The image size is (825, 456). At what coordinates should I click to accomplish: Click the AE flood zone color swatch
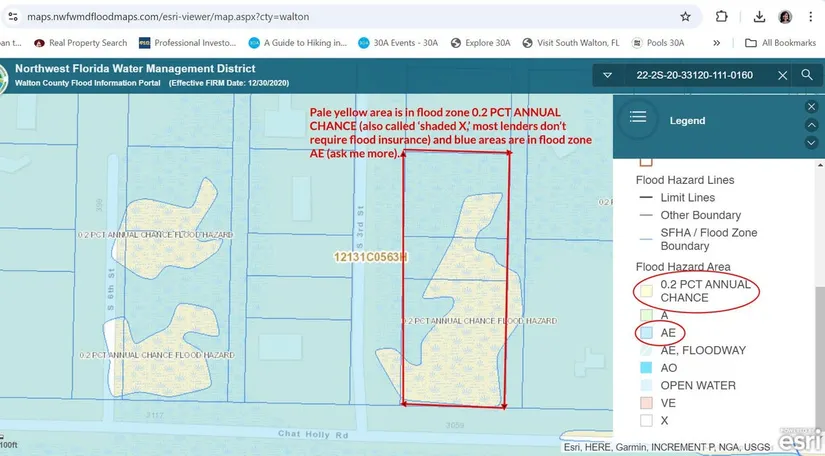[646, 332]
